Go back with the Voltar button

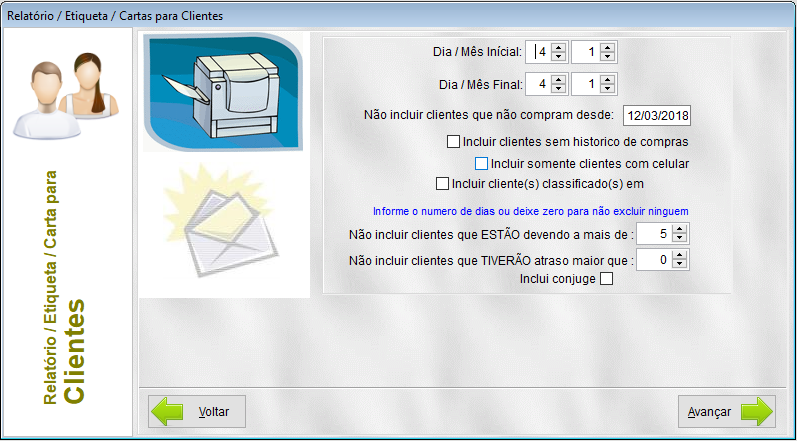click(x=197, y=412)
